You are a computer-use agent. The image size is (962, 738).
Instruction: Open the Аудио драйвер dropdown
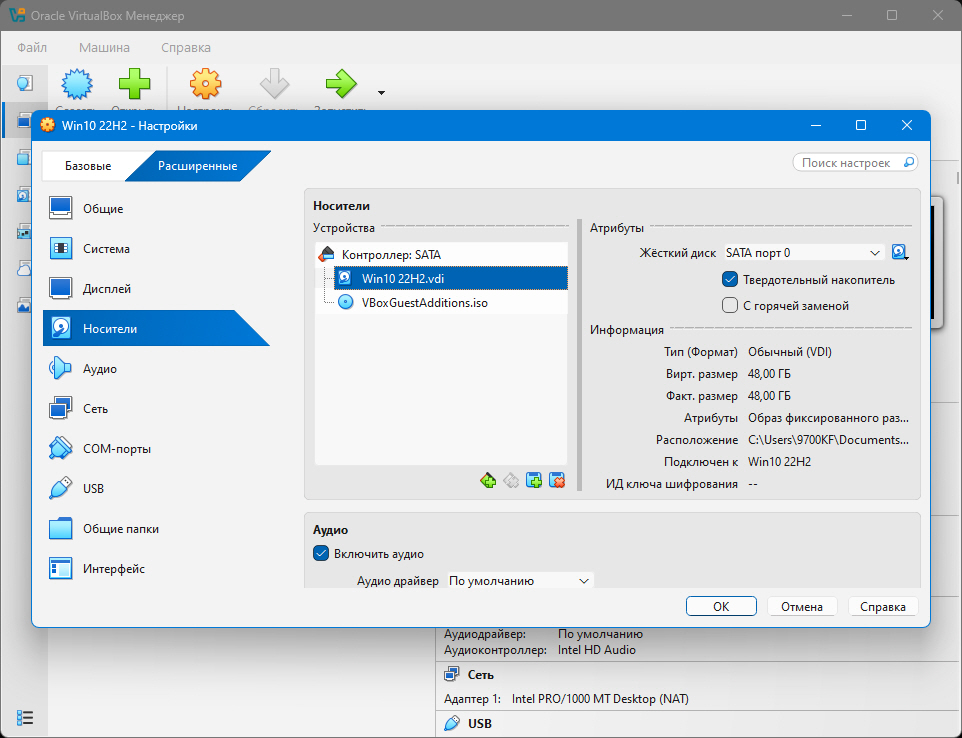click(x=520, y=580)
